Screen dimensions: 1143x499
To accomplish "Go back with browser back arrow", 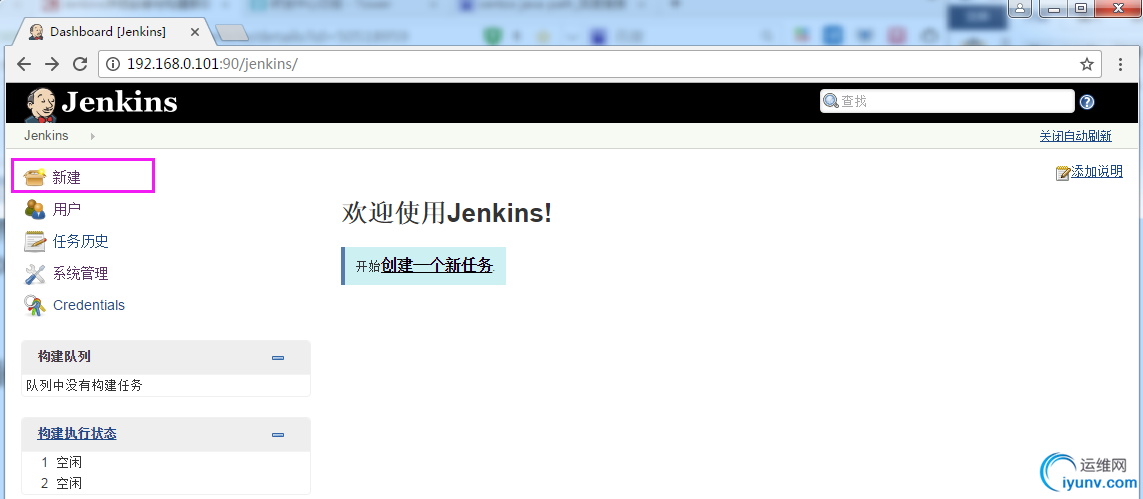I will click(24, 64).
